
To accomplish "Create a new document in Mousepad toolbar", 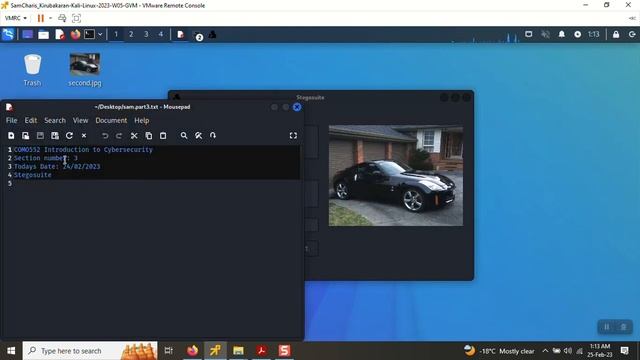I will 11,136.
